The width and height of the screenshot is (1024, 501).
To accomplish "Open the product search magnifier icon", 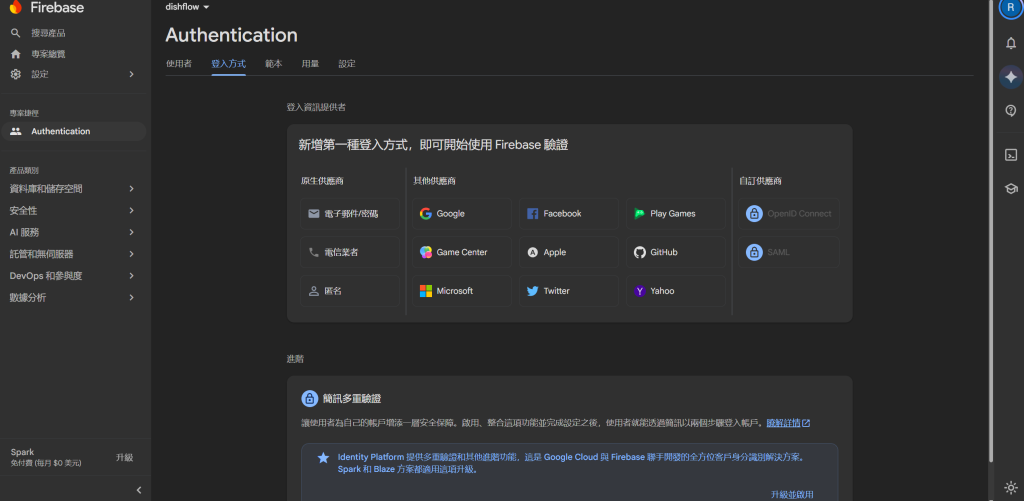I will [x=16, y=33].
